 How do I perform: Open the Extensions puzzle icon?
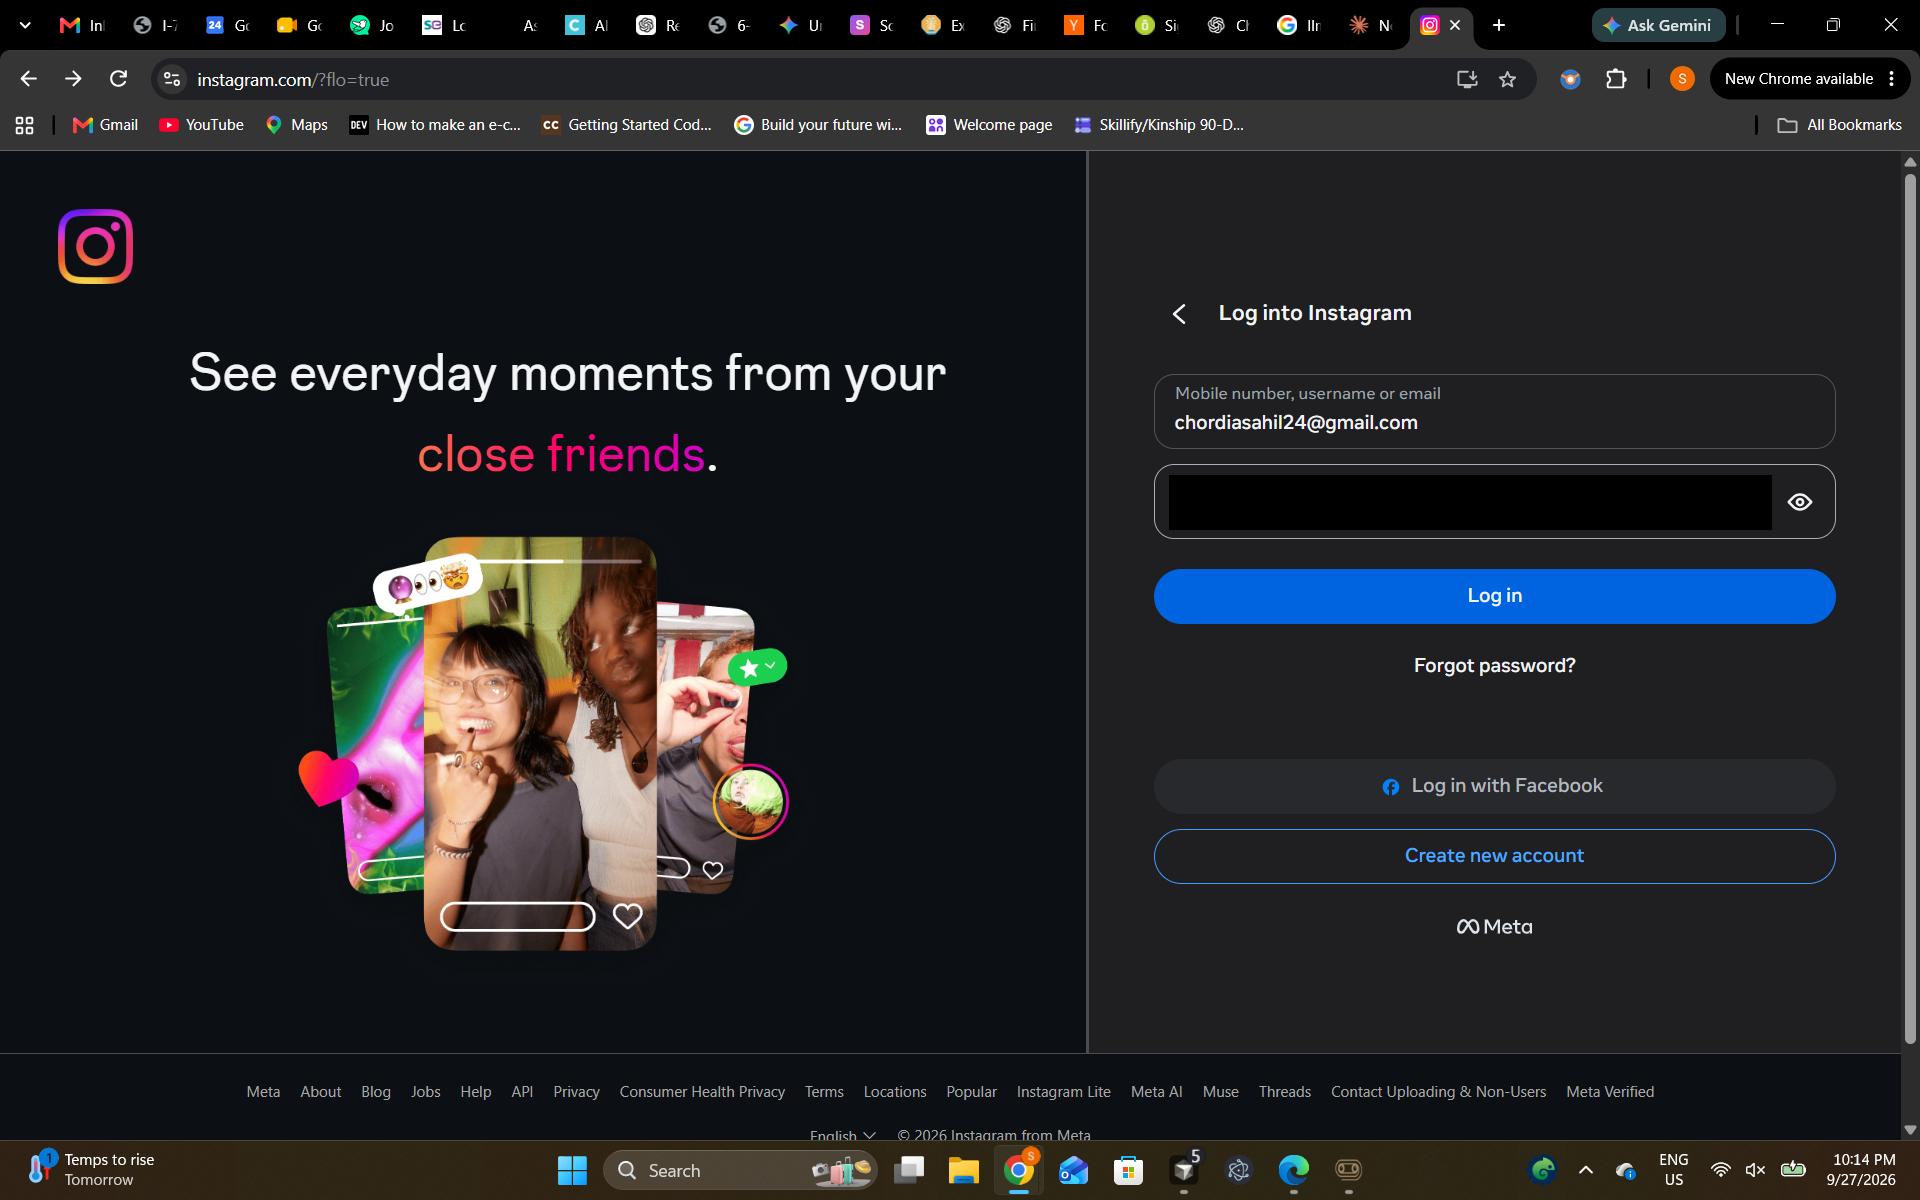1616,79
